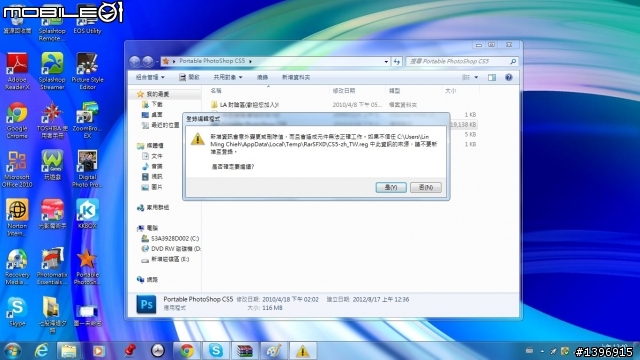Open Organize (組合管理) dropdown menu
Screen dimensions: 640x360
click(x=150, y=77)
